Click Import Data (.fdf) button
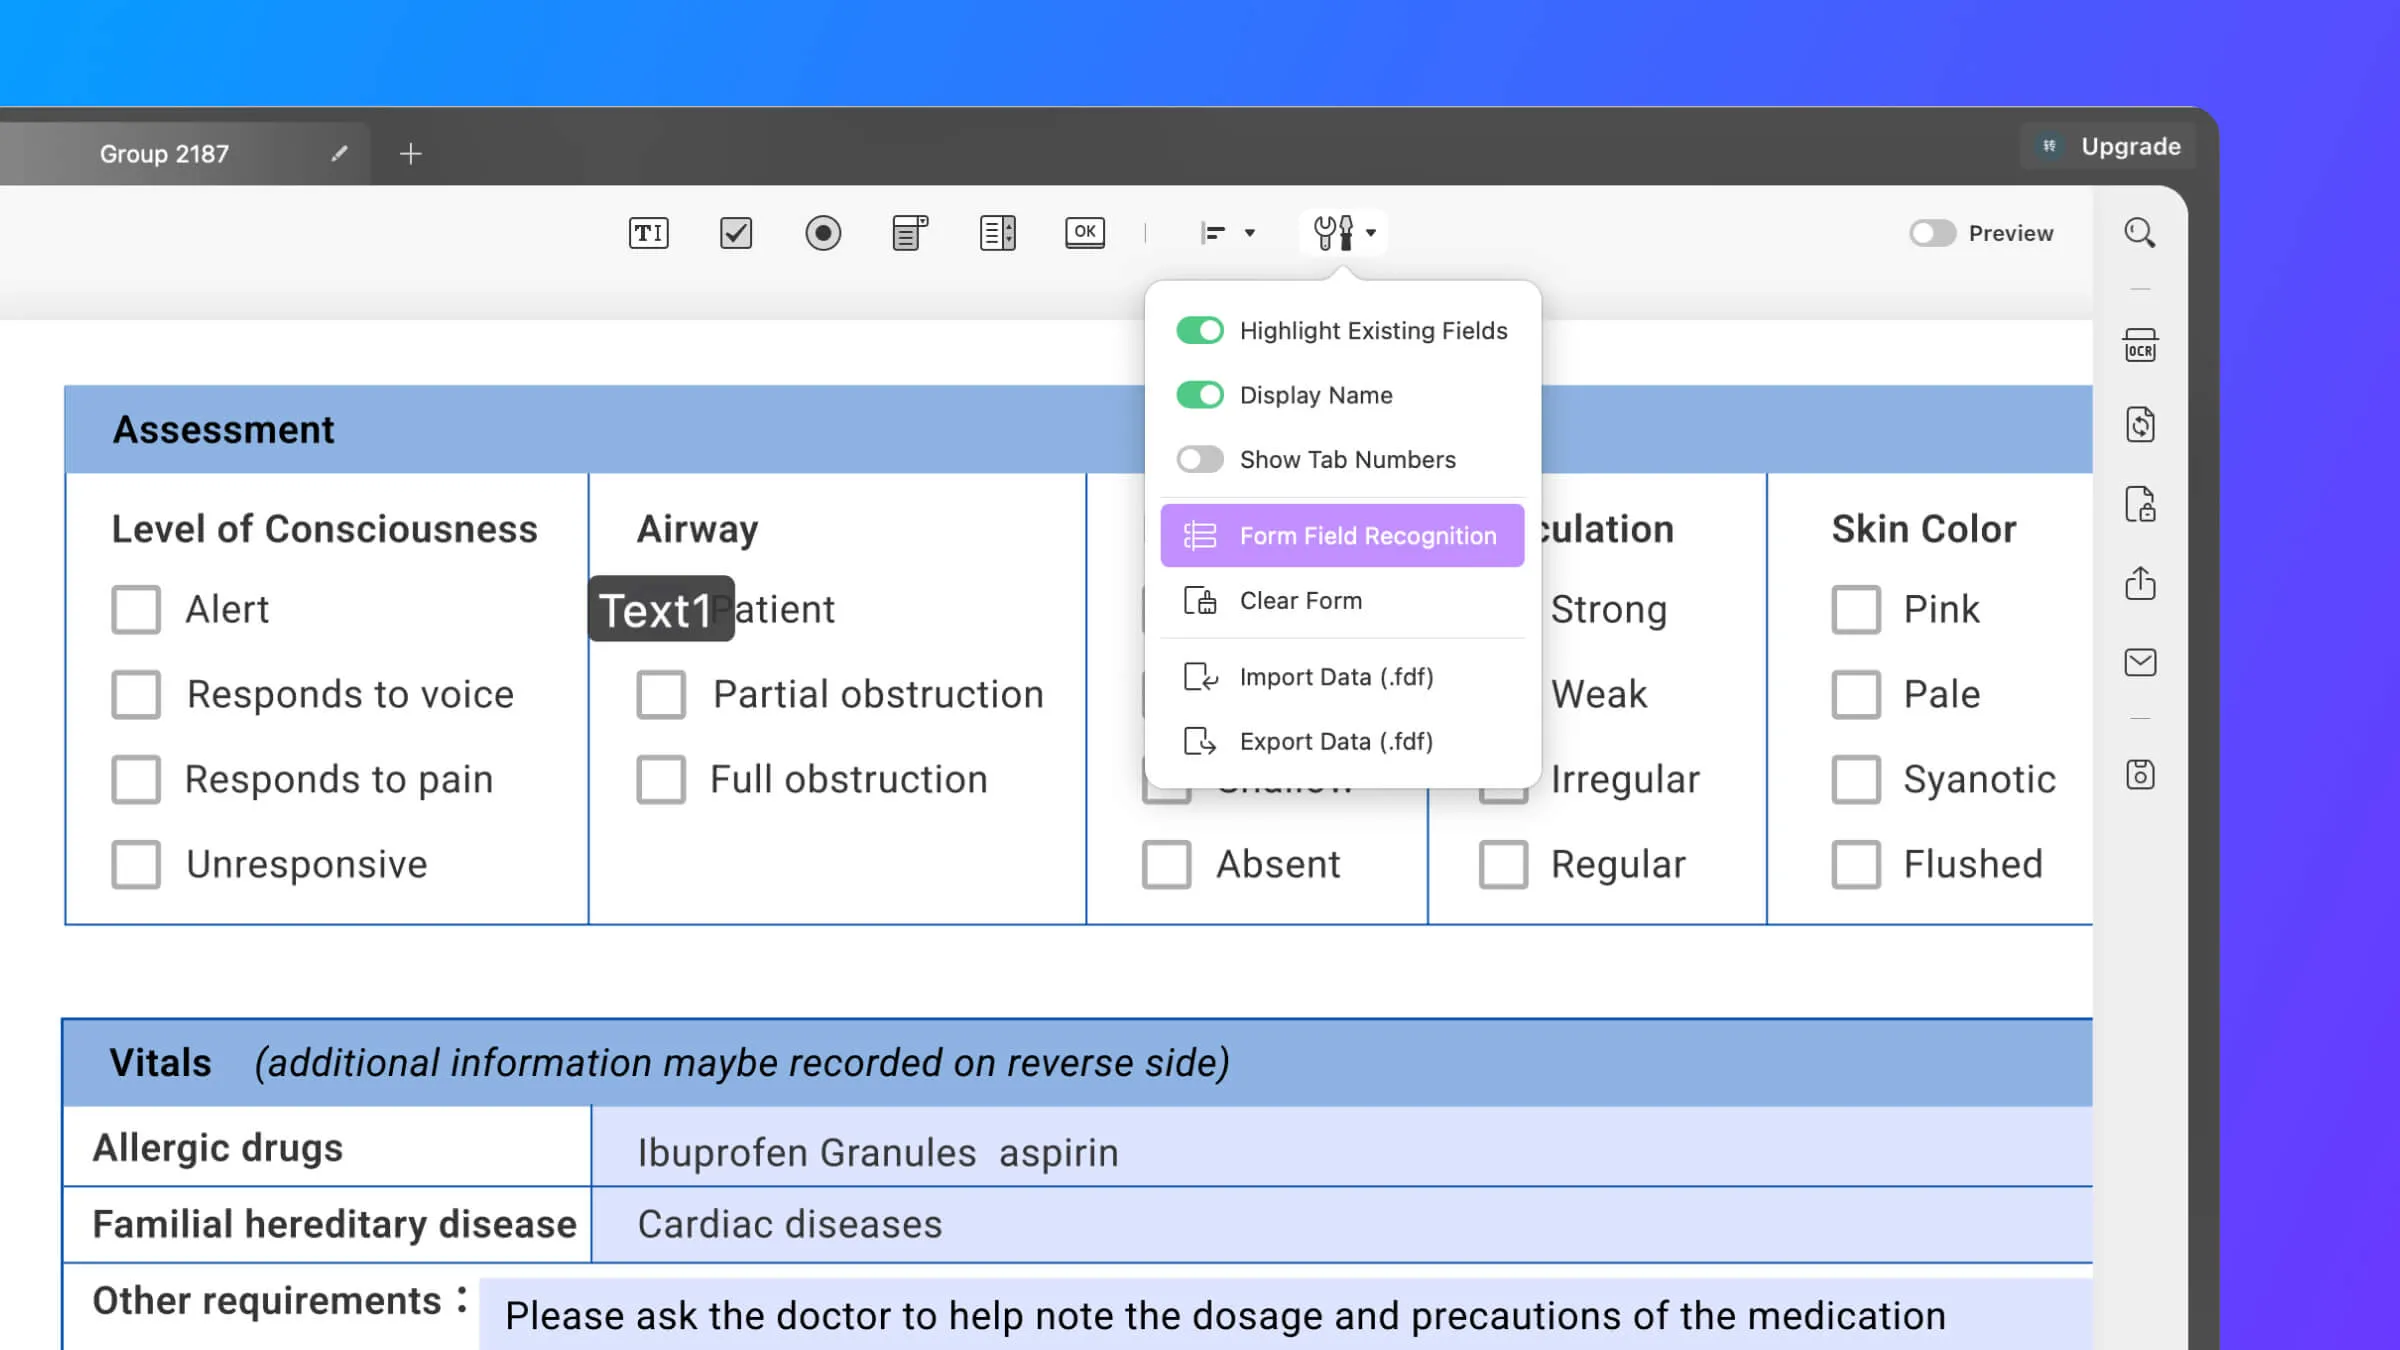Viewport: 2400px width, 1350px height. click(1337, 676)
